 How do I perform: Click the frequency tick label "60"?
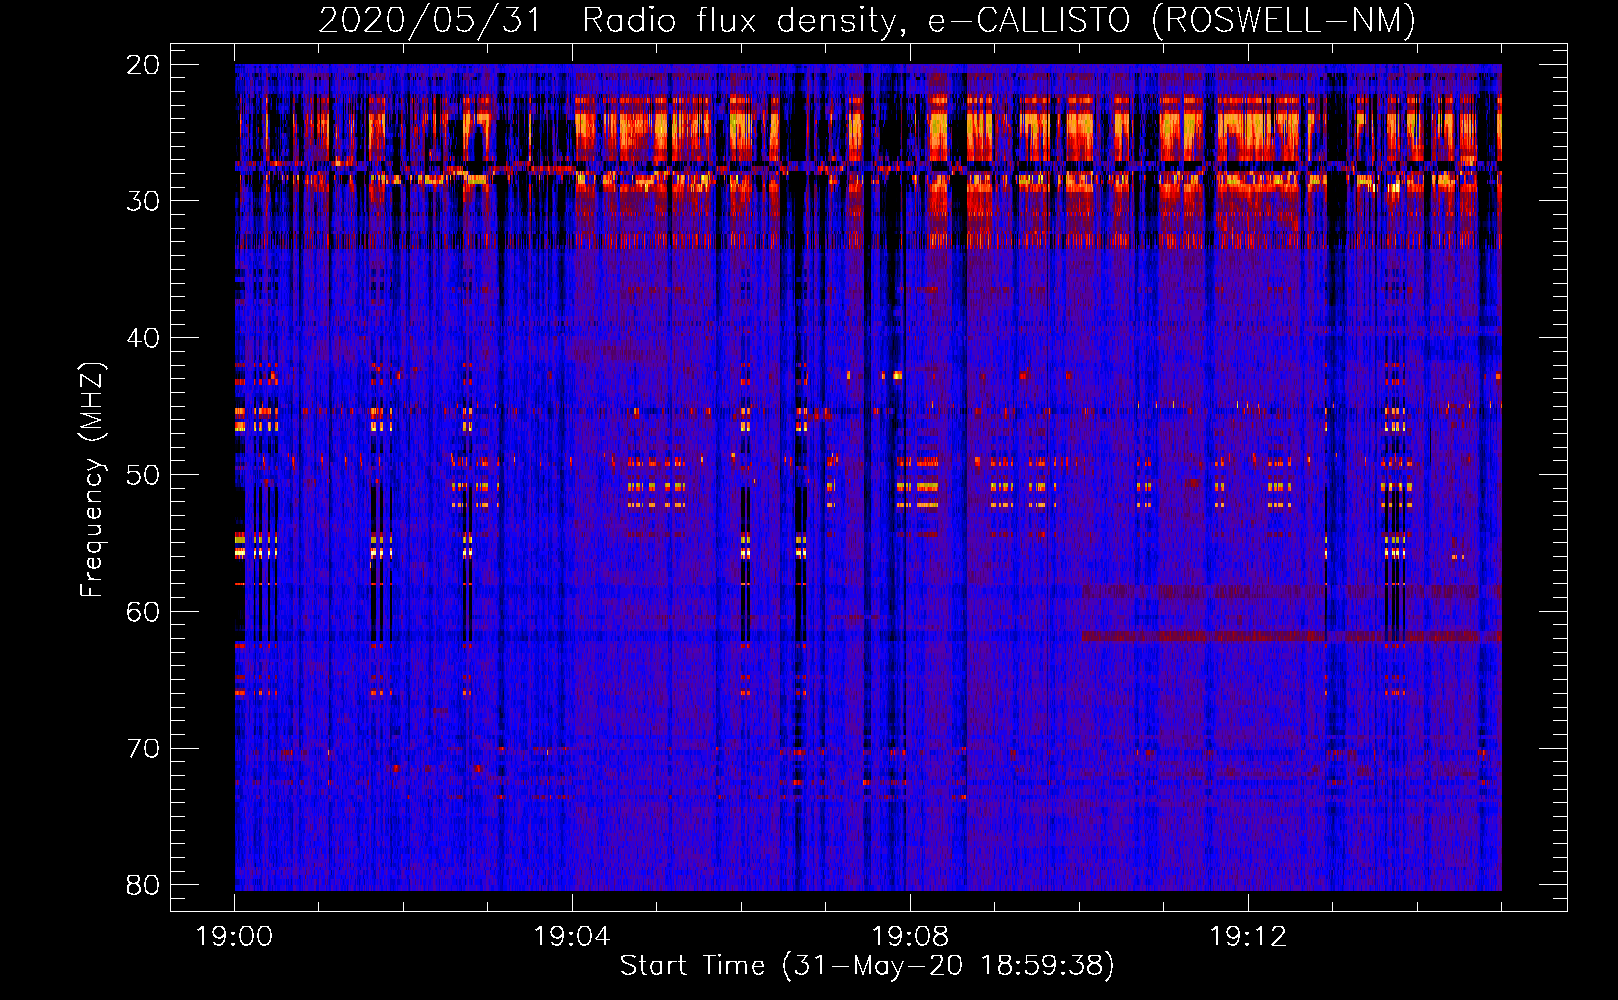pyautogui.click(x=144, y=612)
